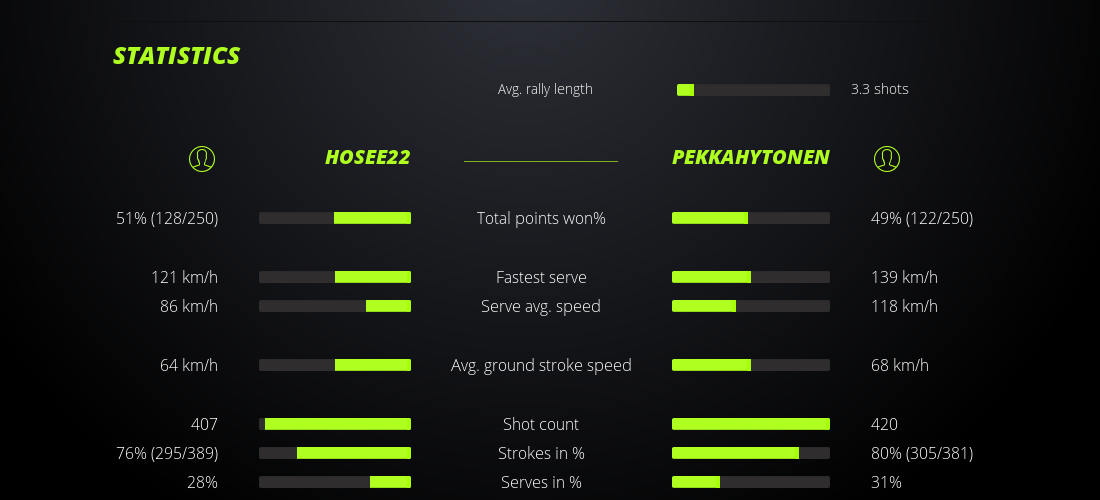Click PEKKAHYTONEN player avatar icon
1100x500 pixels.
[x=887, y=158]
